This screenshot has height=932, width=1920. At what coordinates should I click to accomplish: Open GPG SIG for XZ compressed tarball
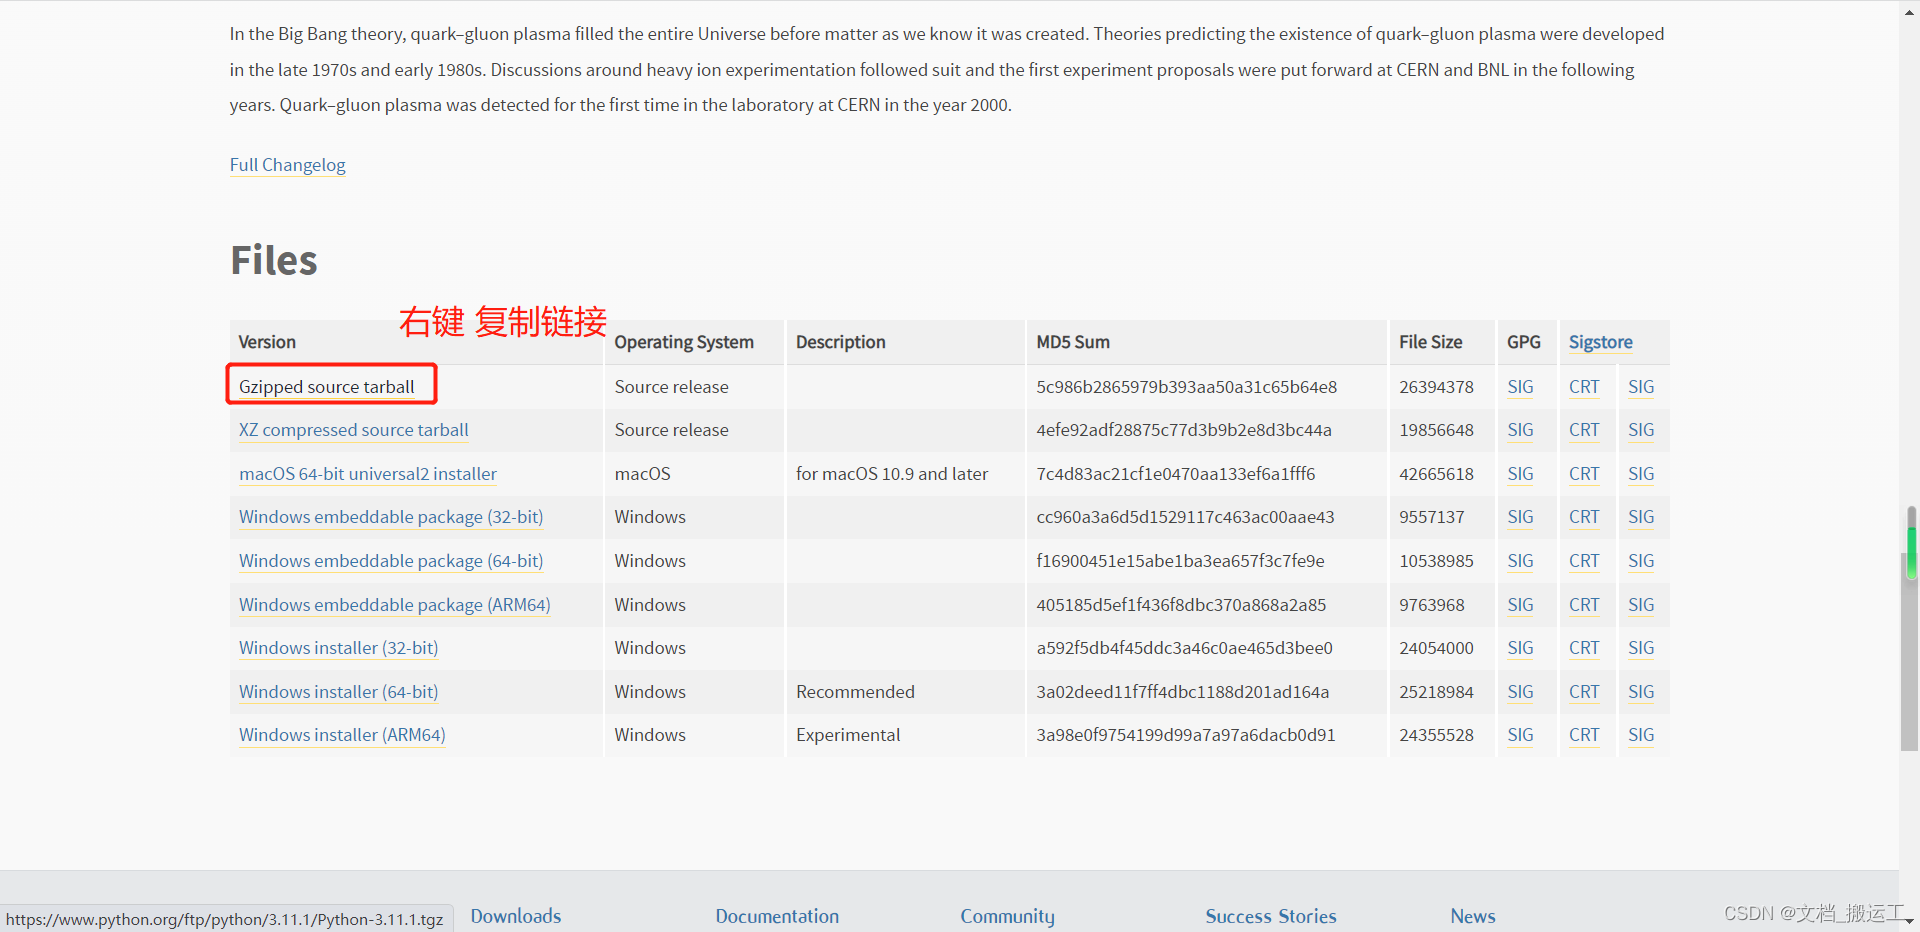[1520, 430]
